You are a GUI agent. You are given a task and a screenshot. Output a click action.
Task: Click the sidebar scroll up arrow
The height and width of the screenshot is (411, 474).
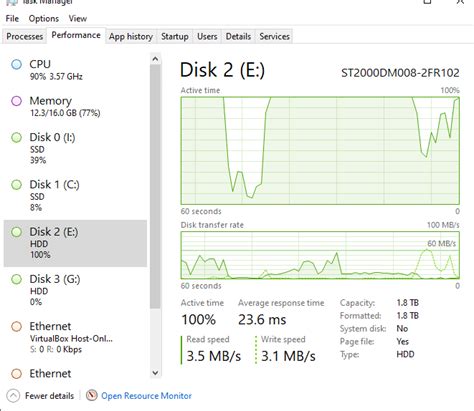[x=155, y=59]
